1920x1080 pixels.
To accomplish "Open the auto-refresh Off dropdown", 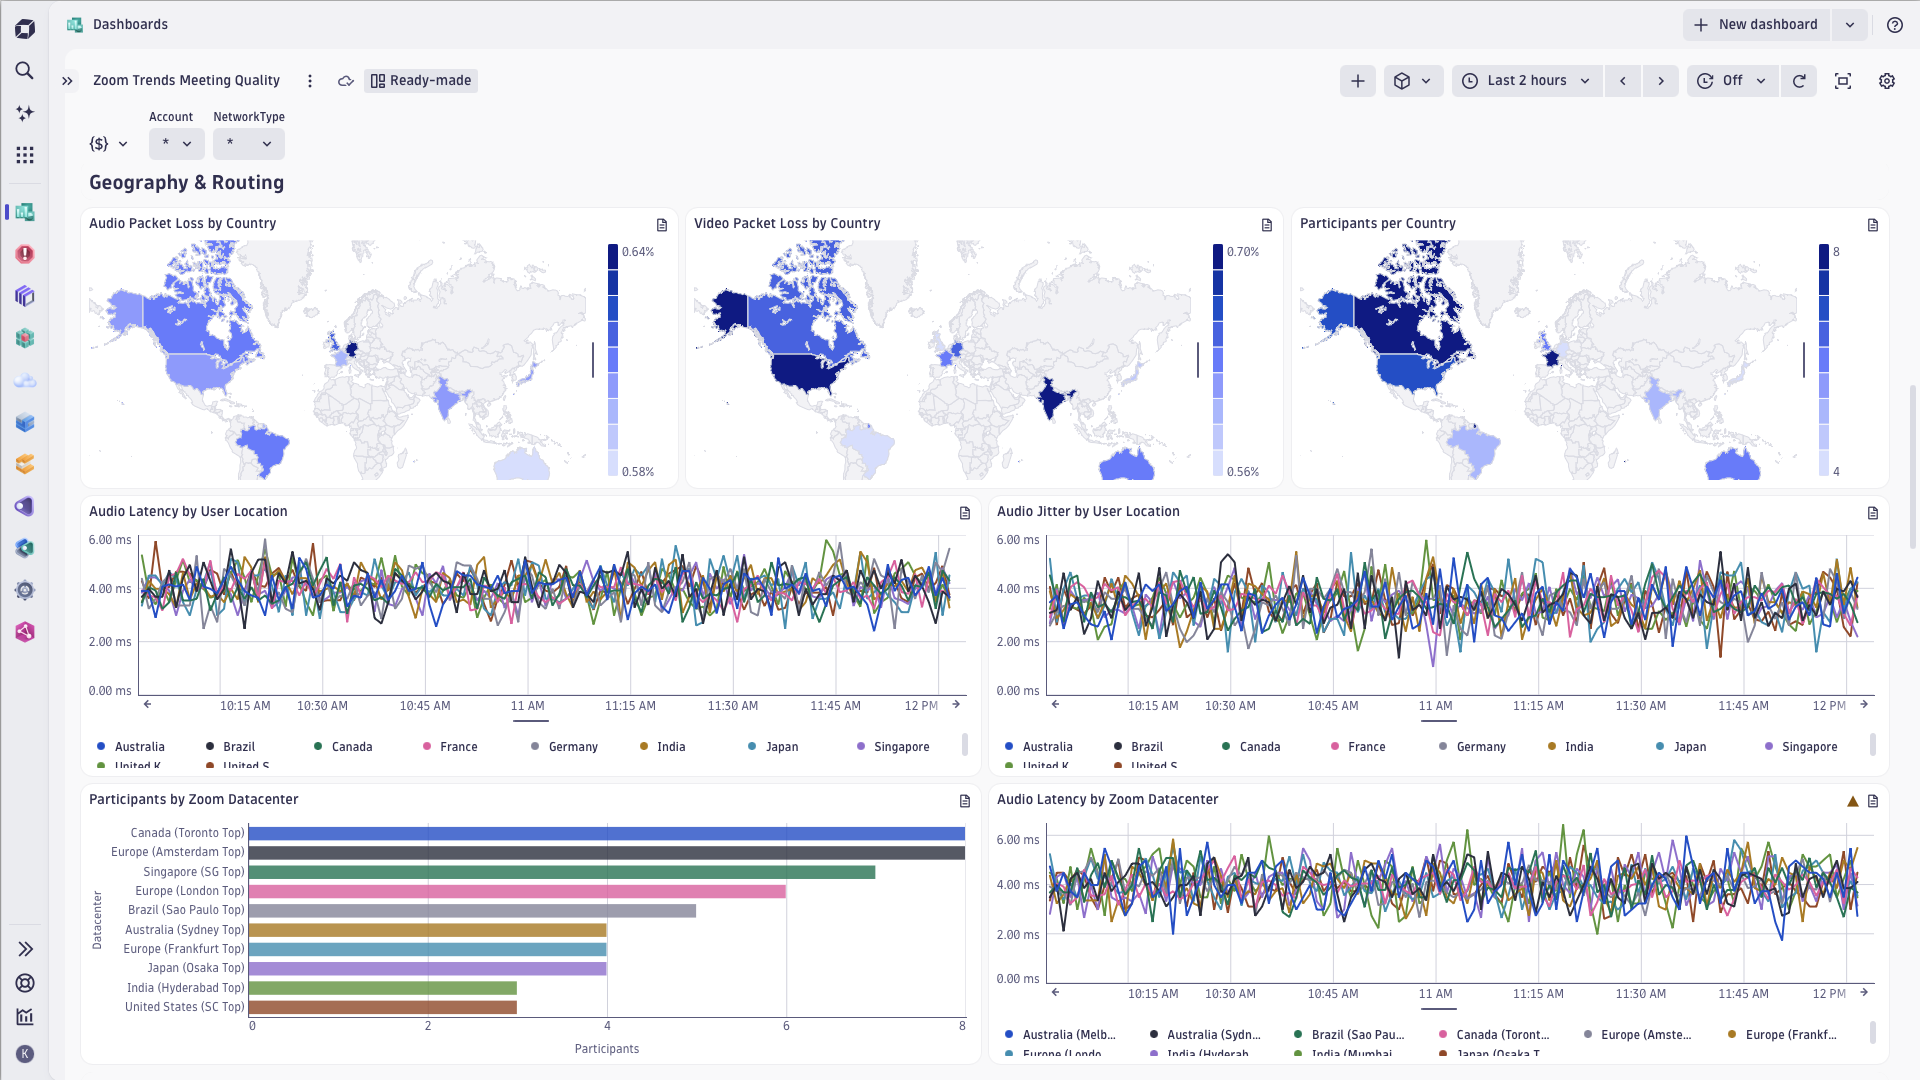I will pyautogui.click(x=1733, y=81).
